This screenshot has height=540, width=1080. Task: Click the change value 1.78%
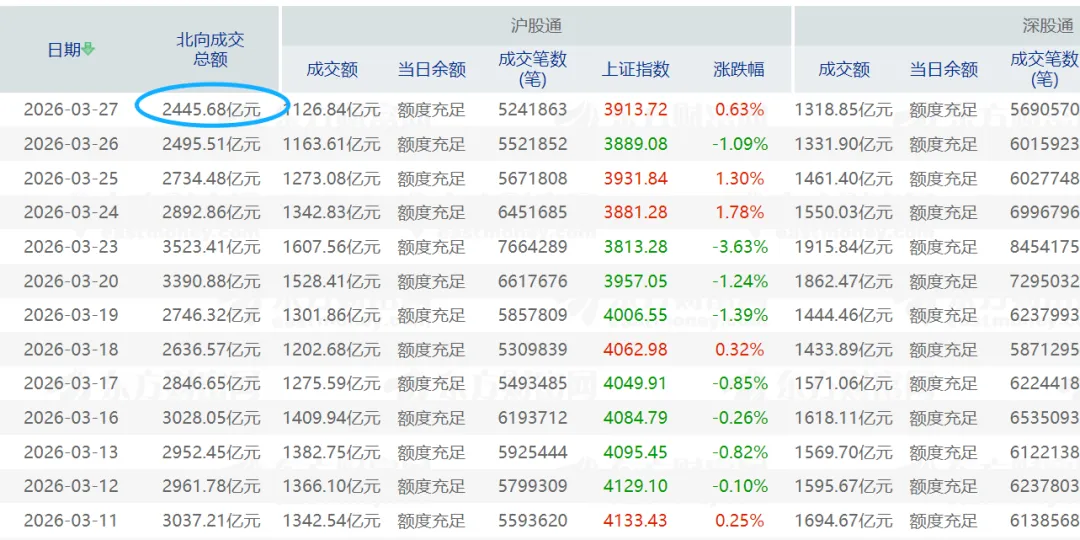tap(740, 212)
